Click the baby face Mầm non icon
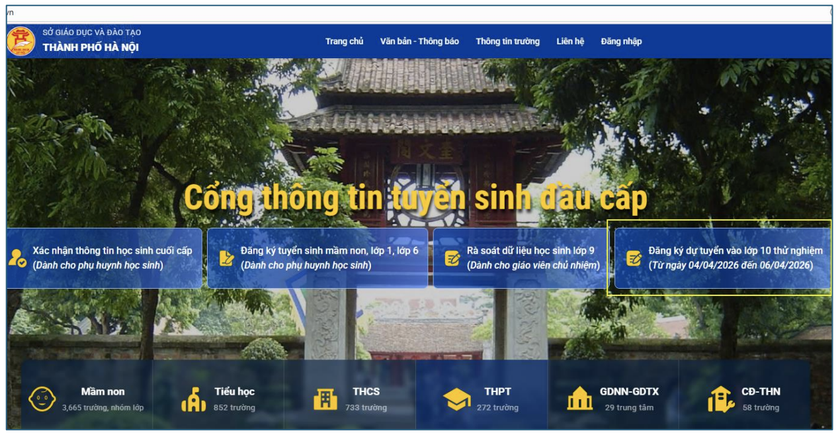Image resolution: width=840 pixels, height=441 pixels. [42, 399]
